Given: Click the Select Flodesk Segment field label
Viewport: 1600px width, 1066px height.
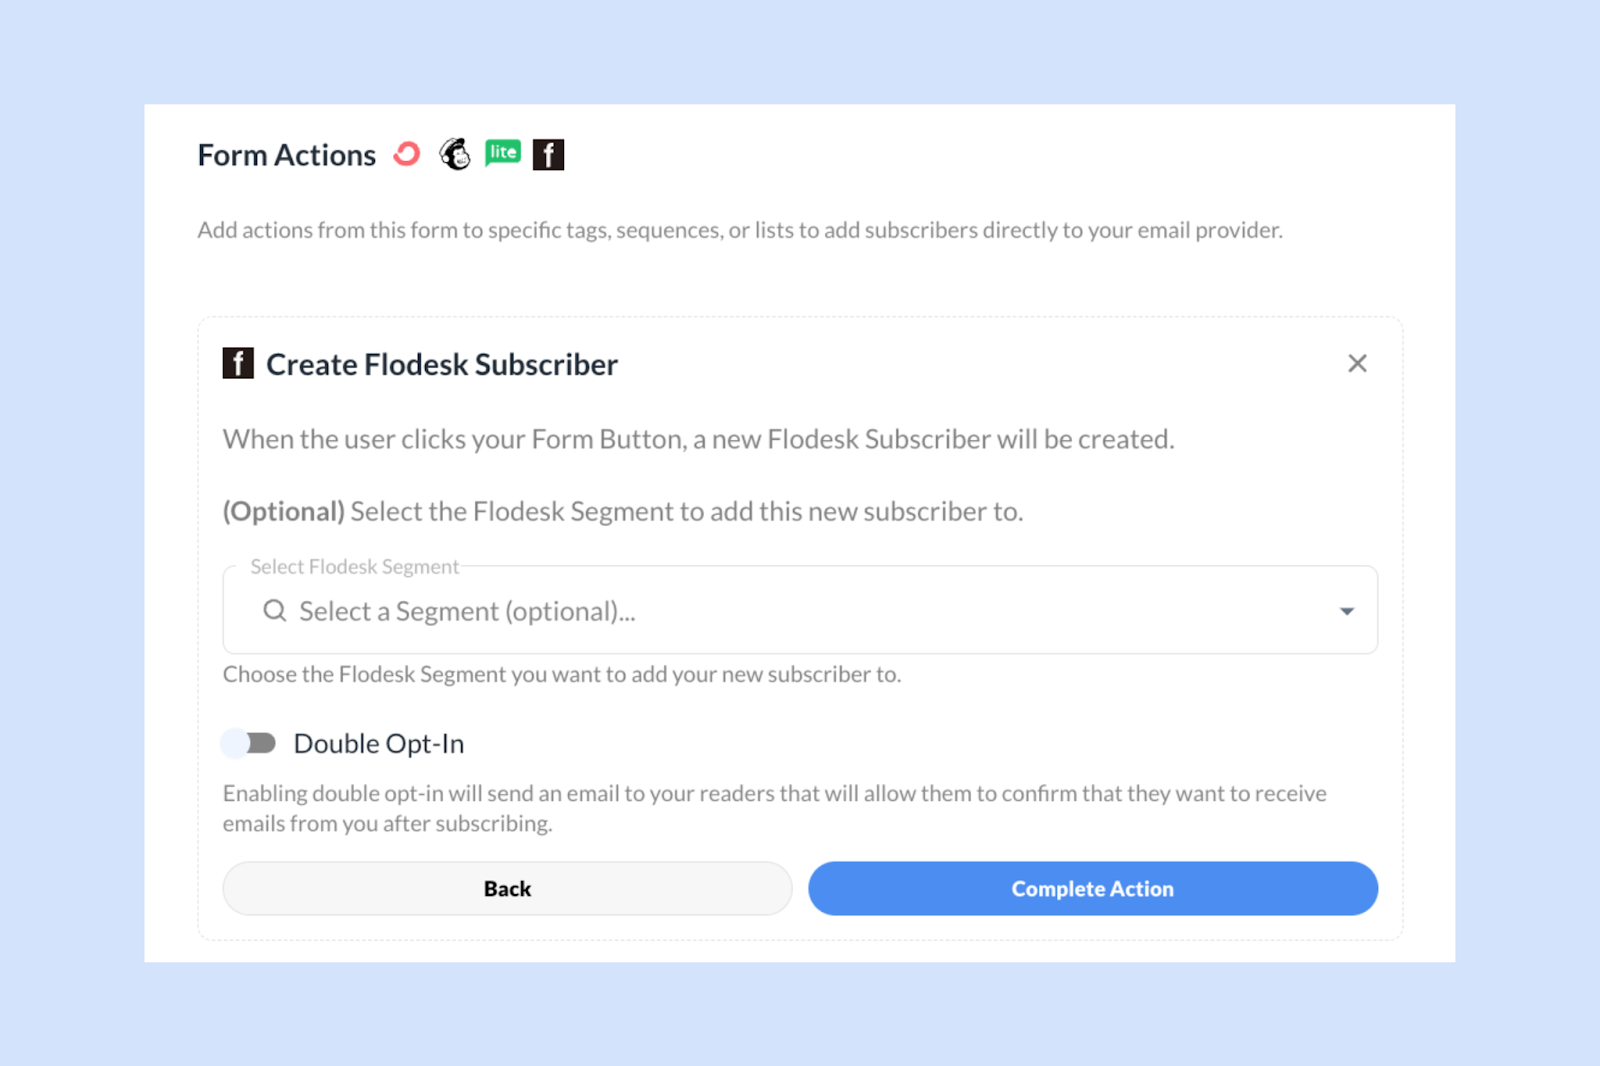Looking at the screenshot, I should (355, 566).
